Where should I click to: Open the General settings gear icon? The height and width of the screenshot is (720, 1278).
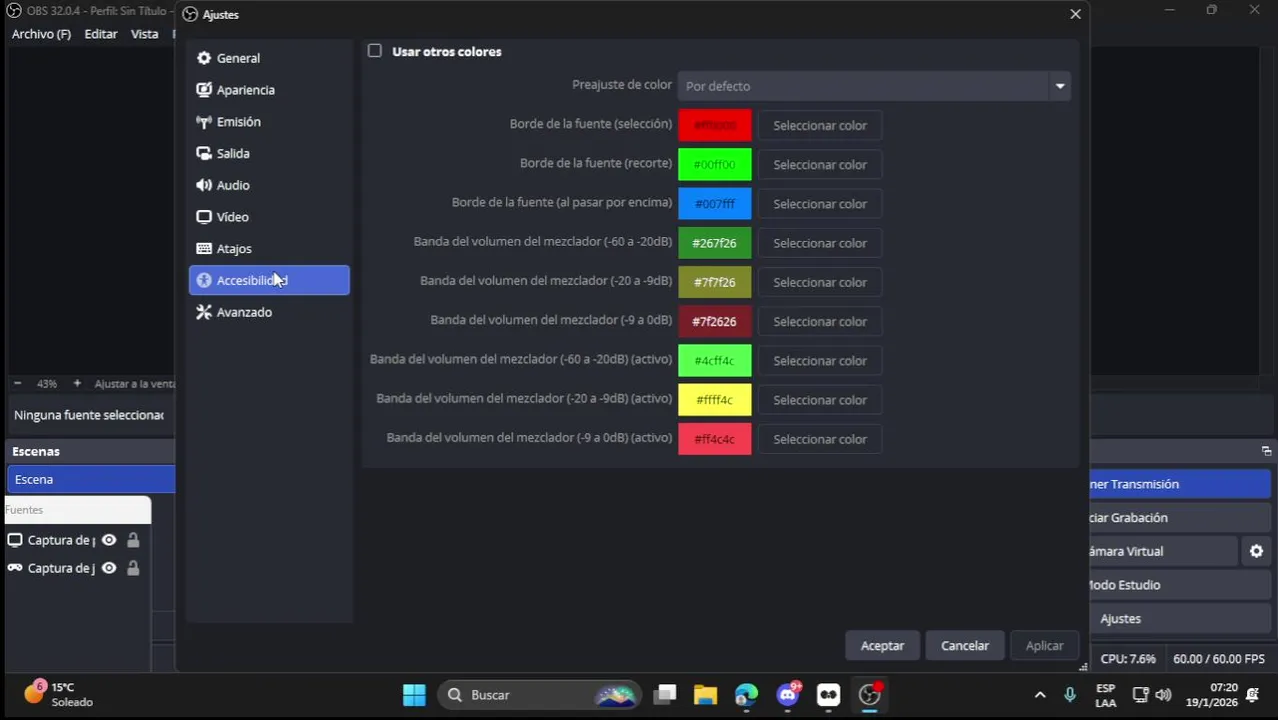point(204,58)
